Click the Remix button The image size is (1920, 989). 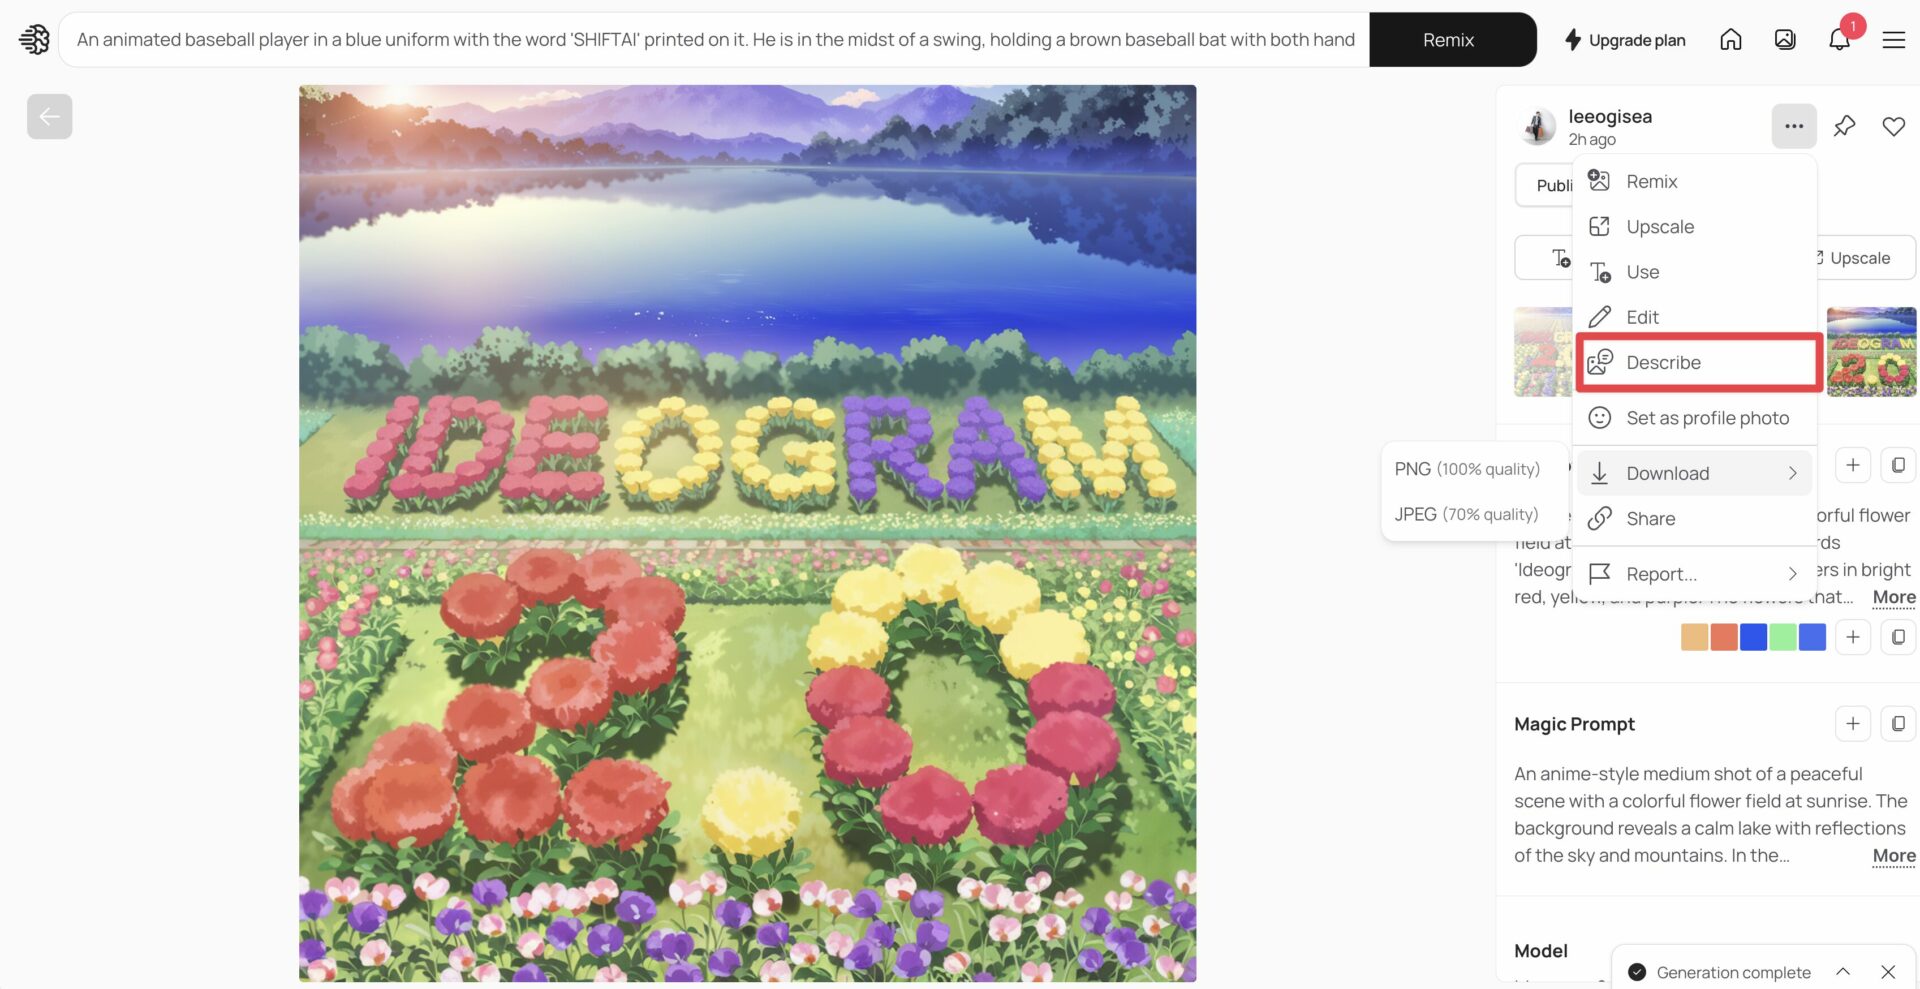[1451, 40]
